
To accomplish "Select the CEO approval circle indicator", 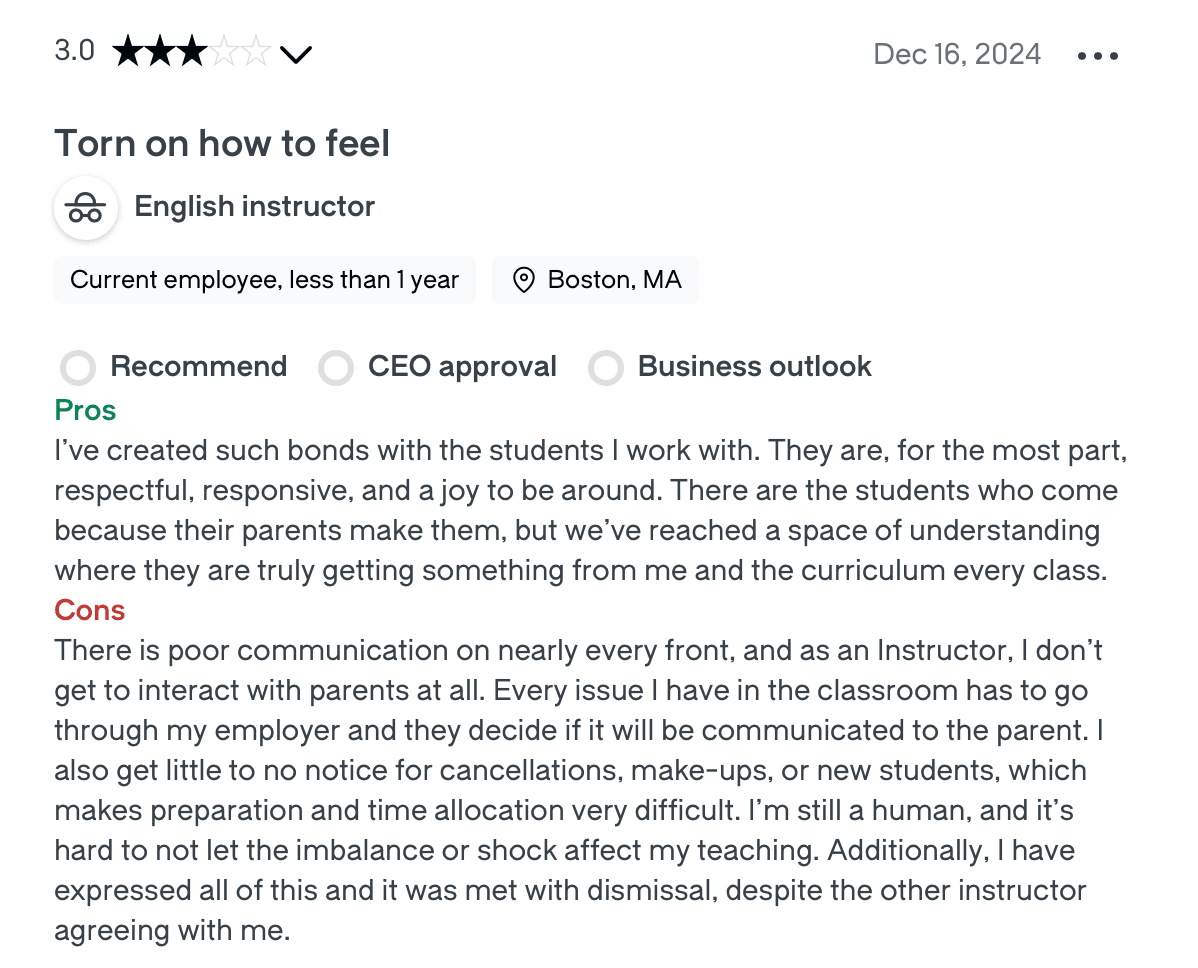I will [336, 368].
